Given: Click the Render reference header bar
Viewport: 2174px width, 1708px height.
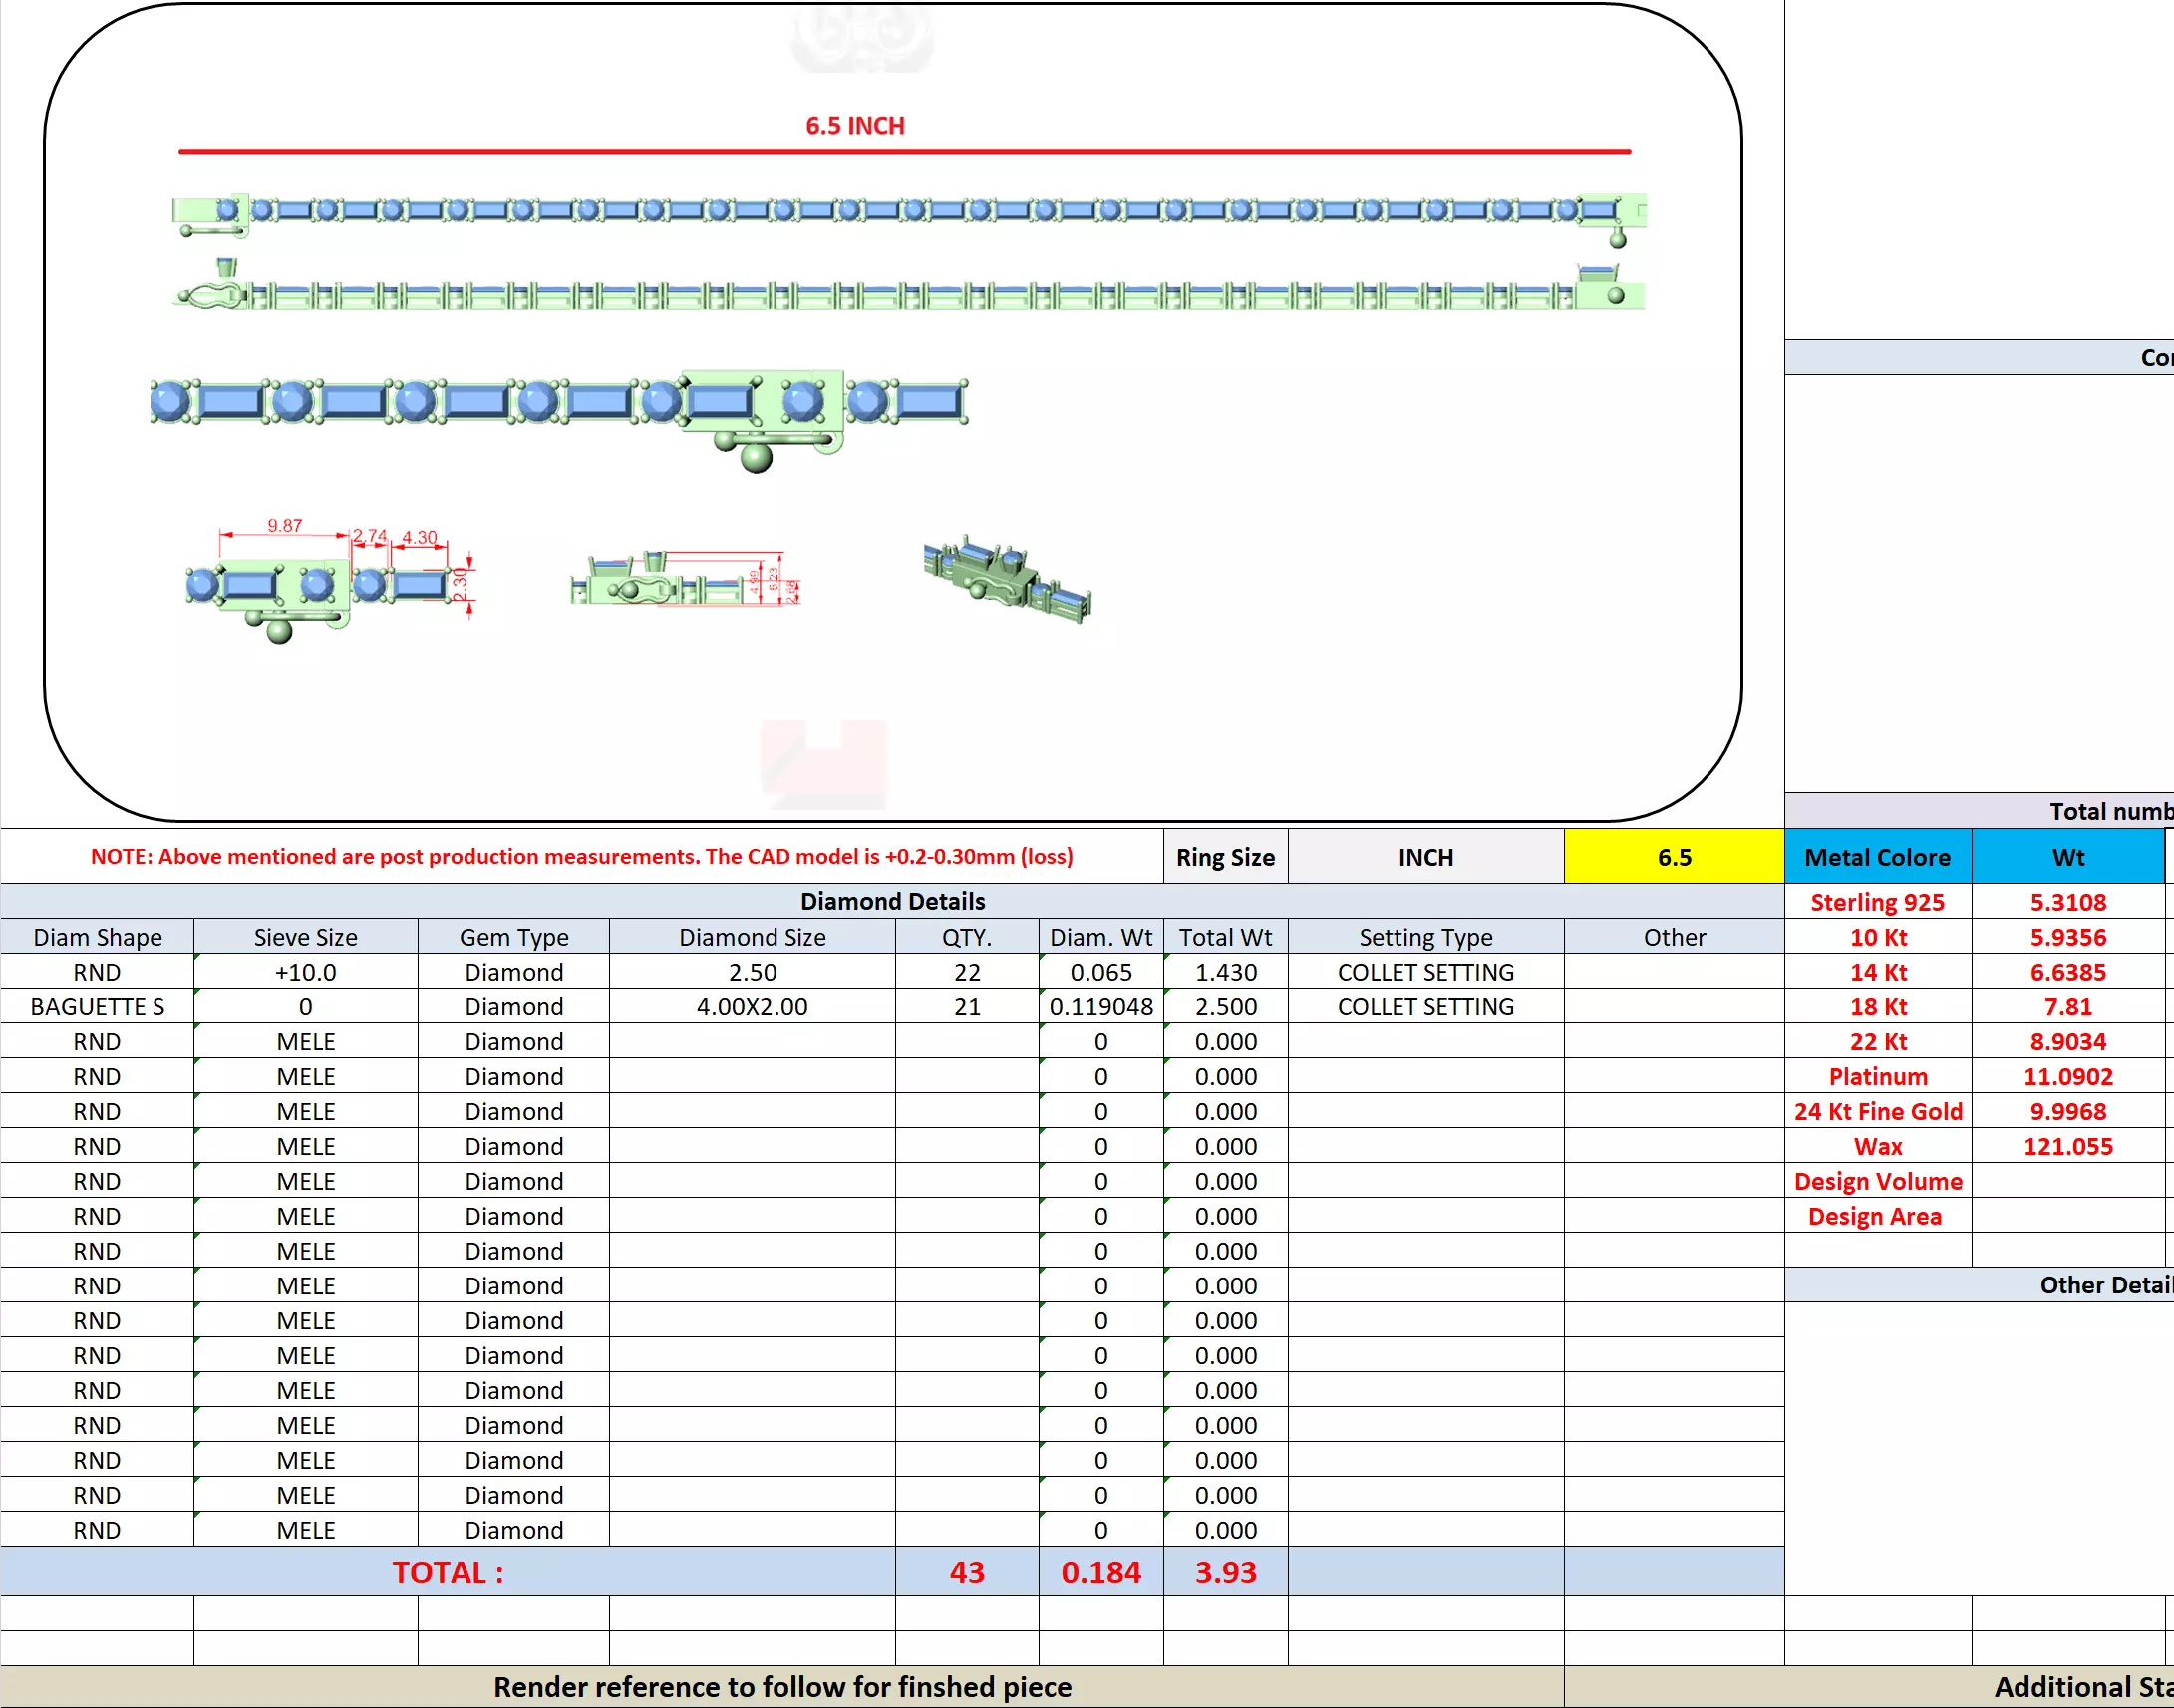Looking at the screenshot, I should (x=781, y=1687).
